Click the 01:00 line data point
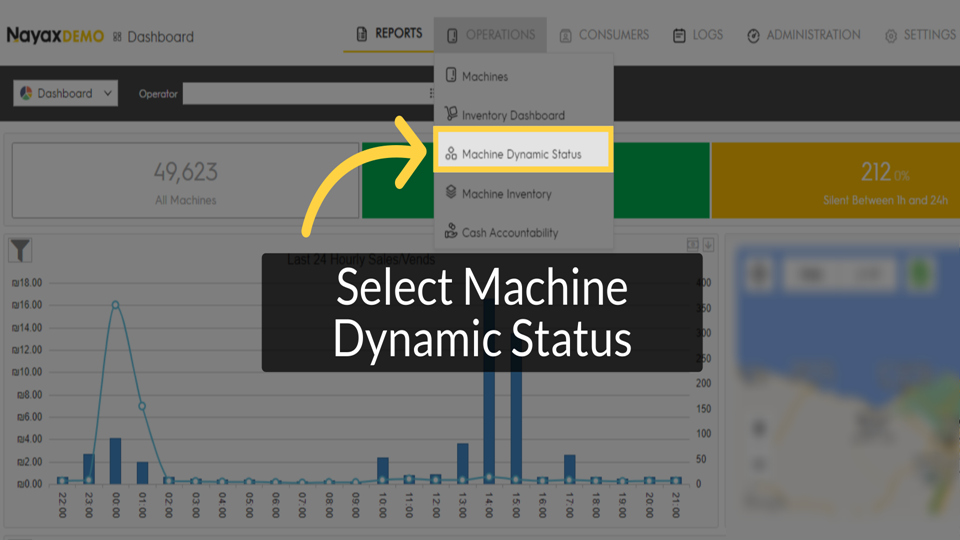 pos(142,406)
